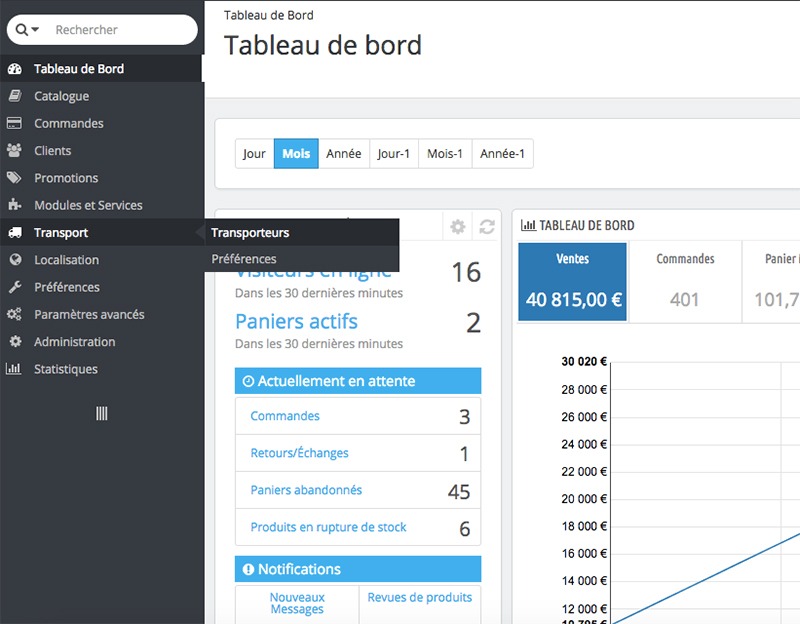800x624 pixels.
Task: Collapse the sidebar menu using the bars handle
Action: click(101, 413)
